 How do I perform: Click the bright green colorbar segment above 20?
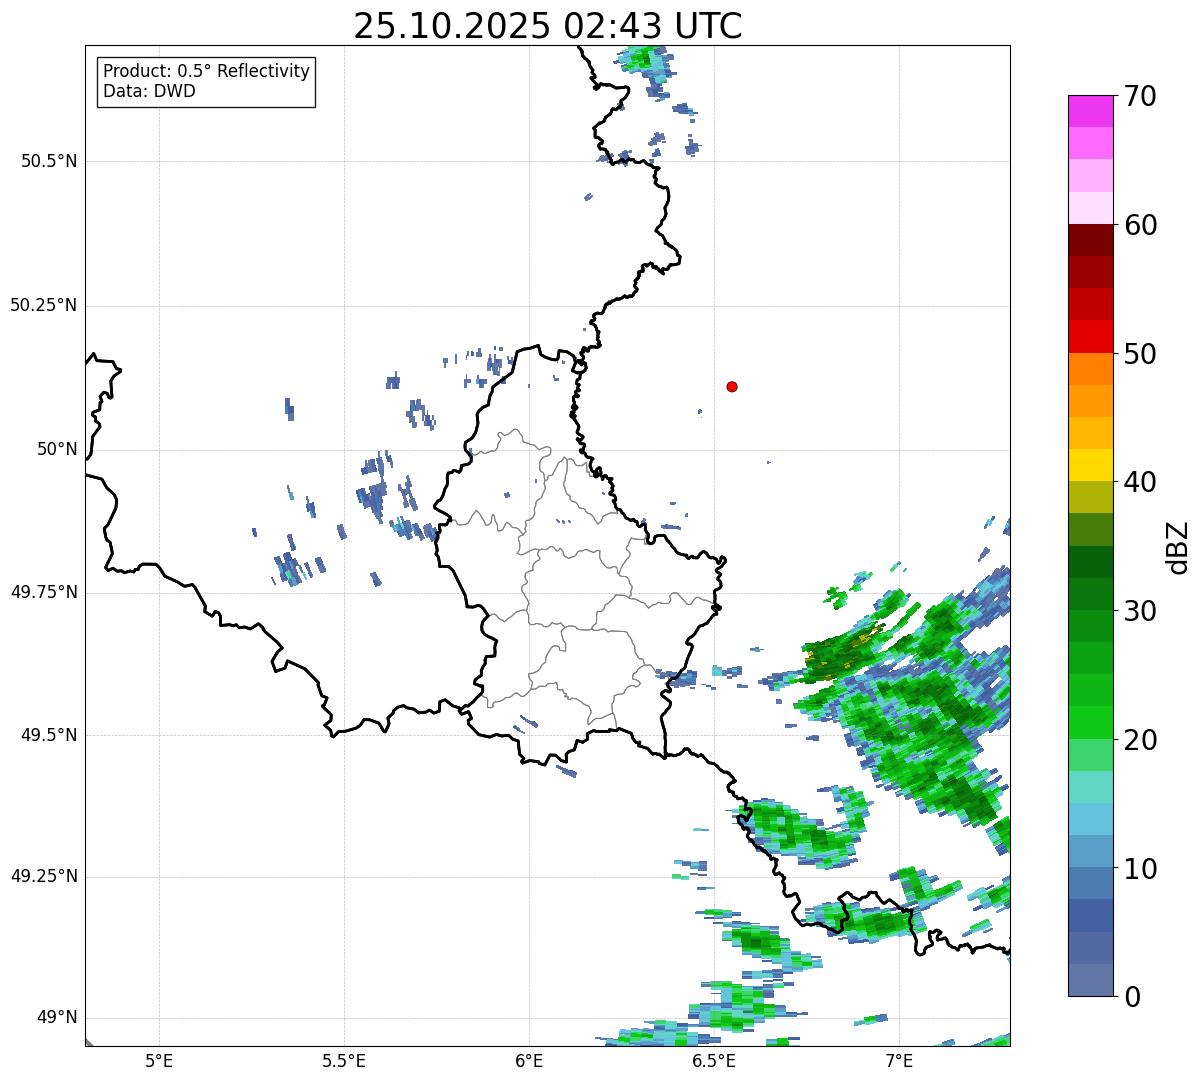[x=1090, y=723]
